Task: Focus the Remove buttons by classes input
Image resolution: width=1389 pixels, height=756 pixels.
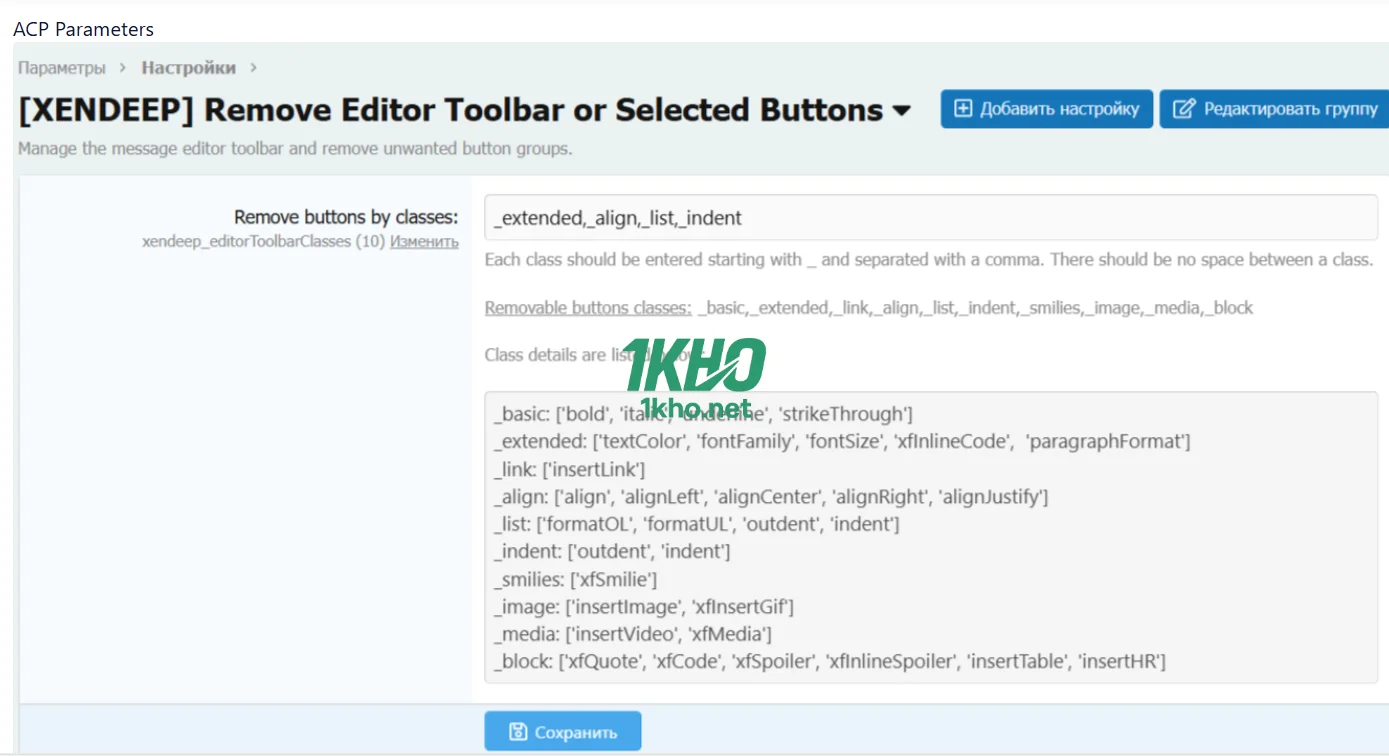Action: tap(930, 218)
